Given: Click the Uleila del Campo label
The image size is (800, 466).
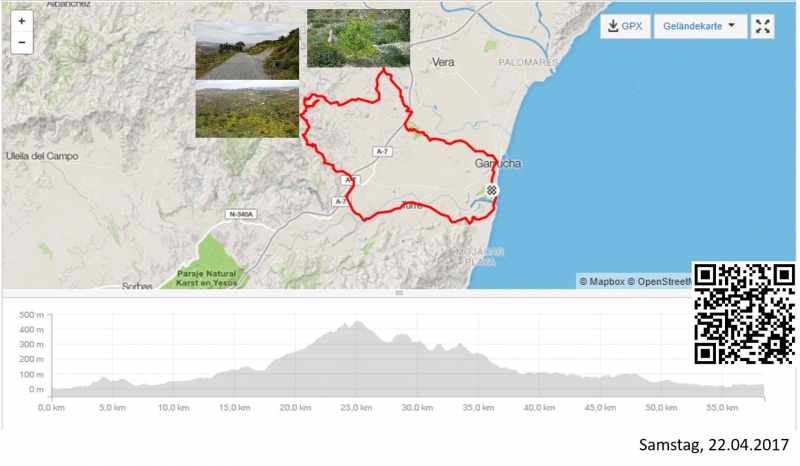Looking at the screenshot, I should pyautogui.click(x=41, y=156).
